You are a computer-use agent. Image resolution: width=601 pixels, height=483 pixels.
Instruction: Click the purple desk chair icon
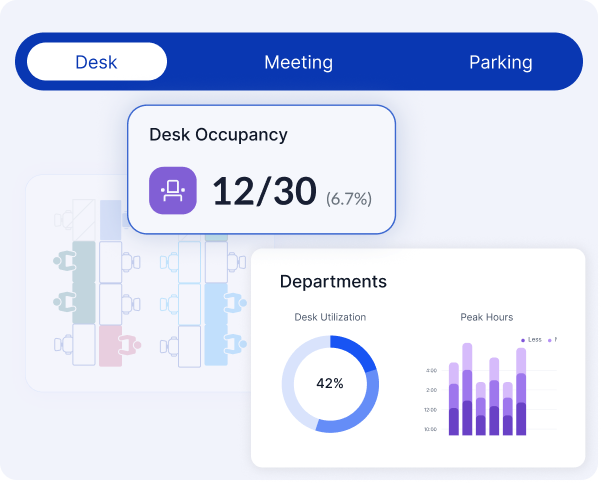(x=173, y=191)
